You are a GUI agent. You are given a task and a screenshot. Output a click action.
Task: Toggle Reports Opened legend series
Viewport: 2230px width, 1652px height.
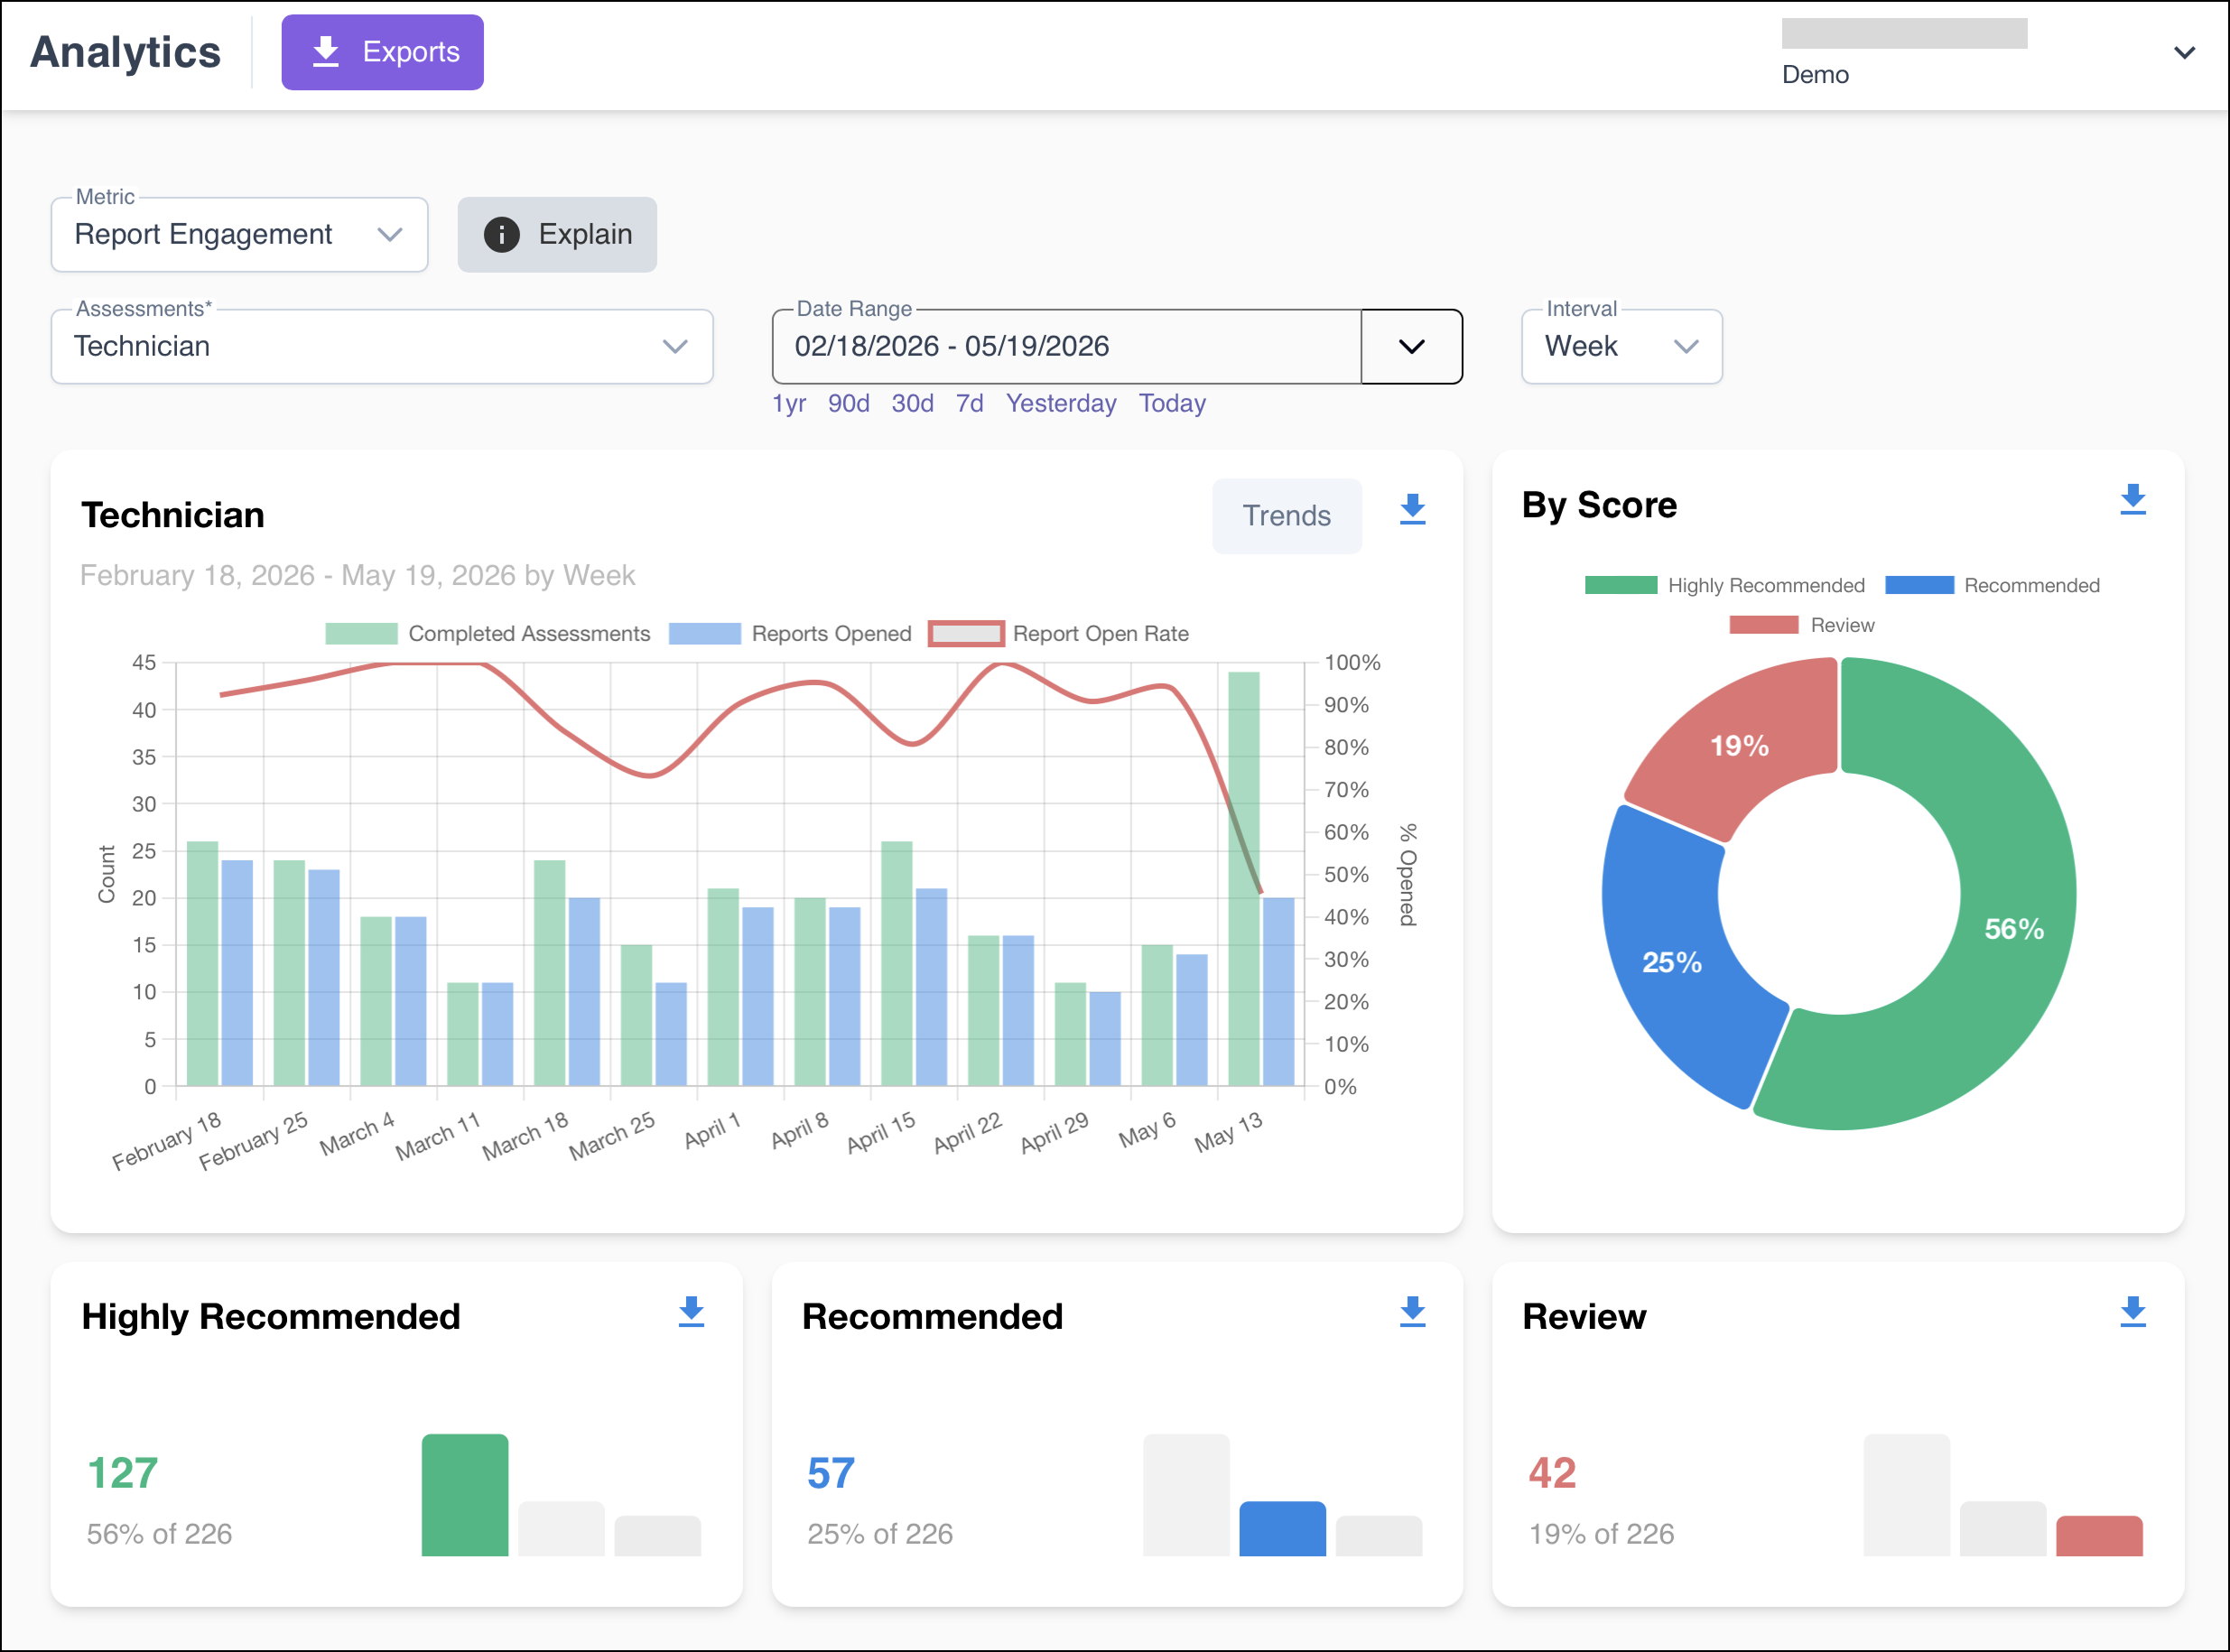point(790,634)
